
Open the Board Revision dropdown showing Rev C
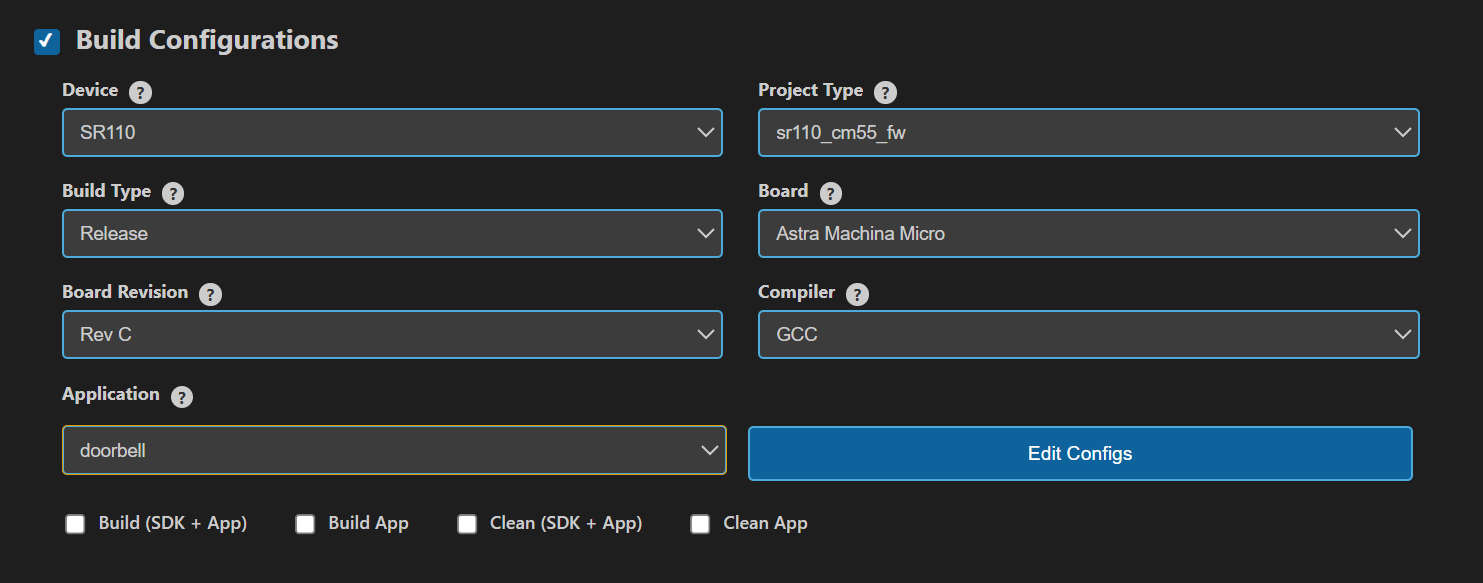point(392,334)
